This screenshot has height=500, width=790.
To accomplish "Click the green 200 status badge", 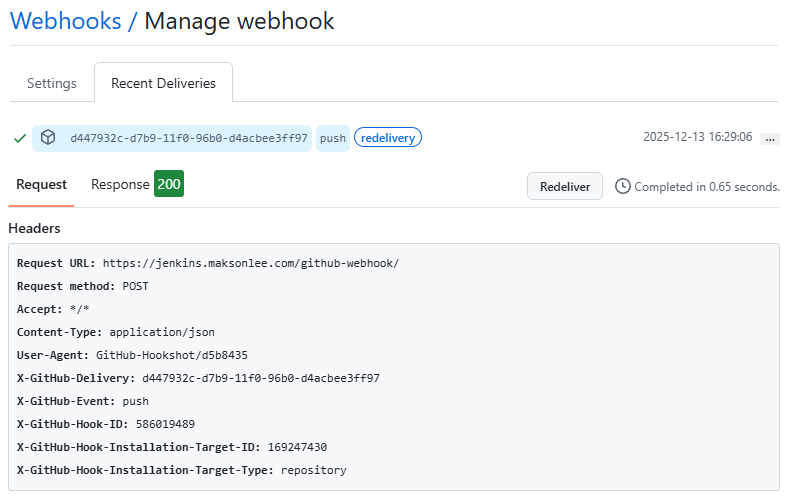I will [x=169, y=184].
